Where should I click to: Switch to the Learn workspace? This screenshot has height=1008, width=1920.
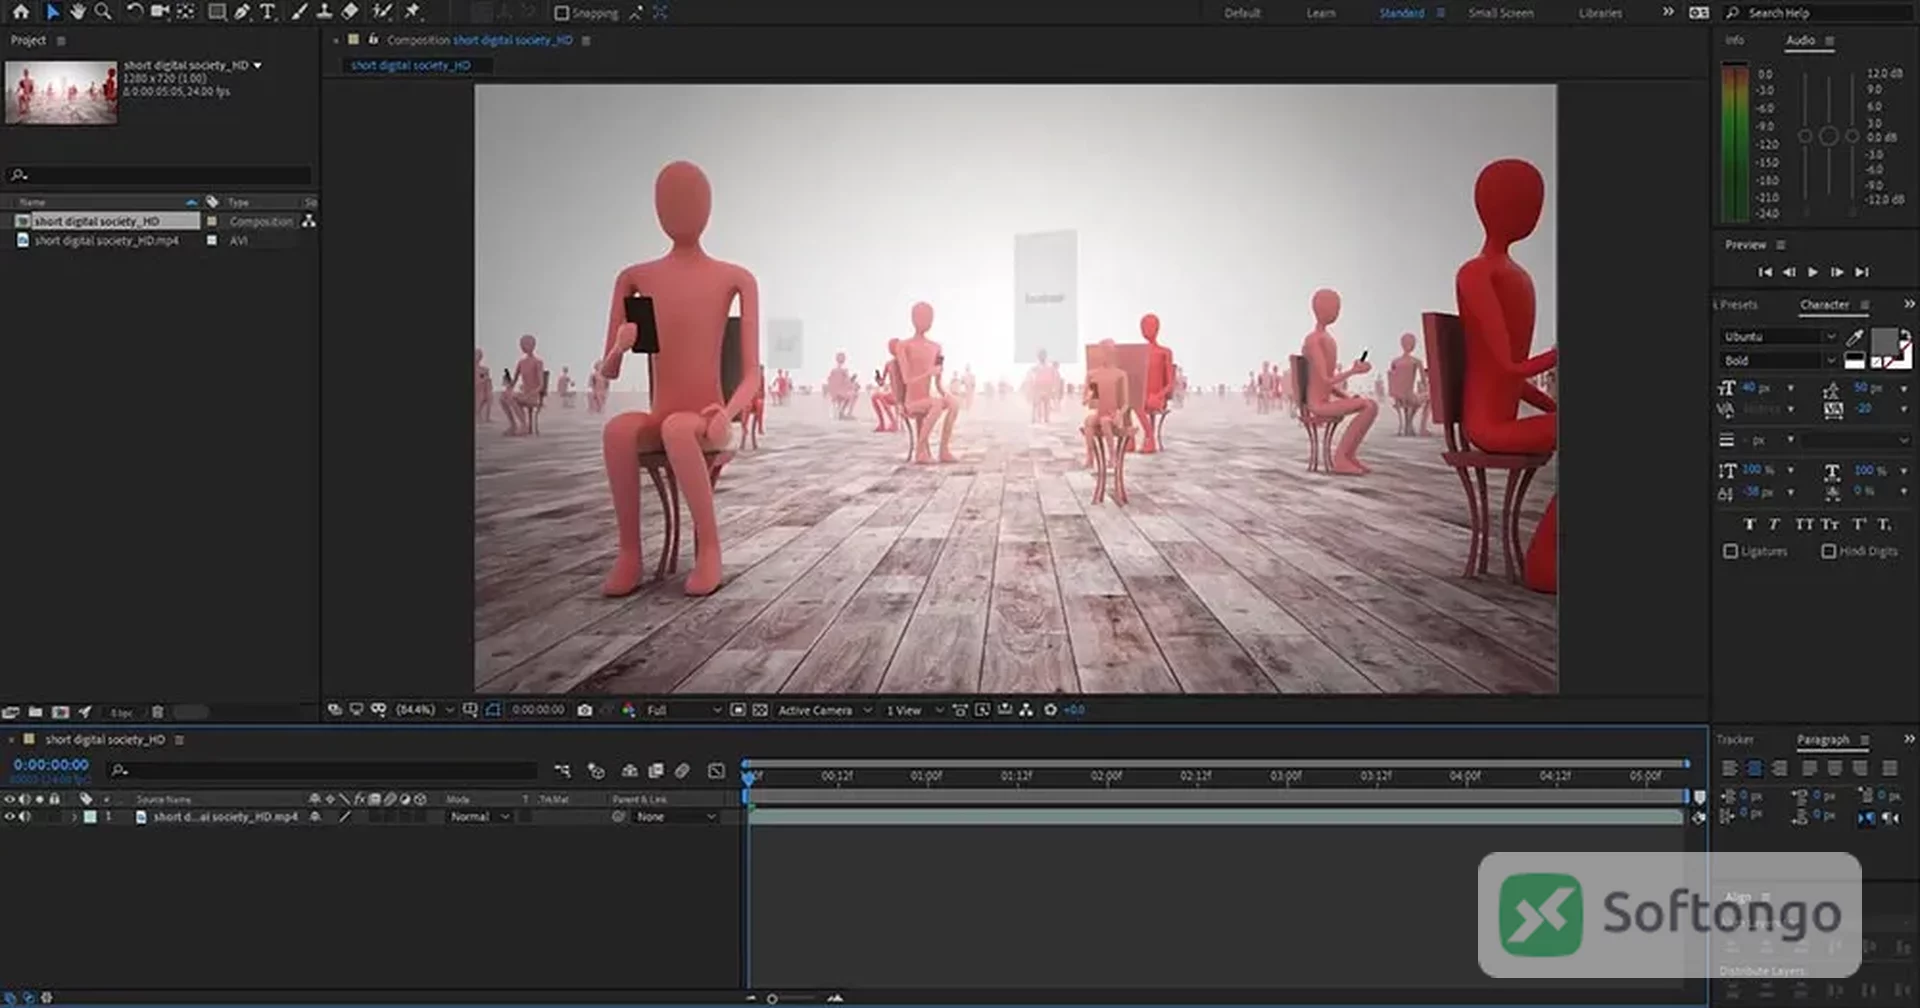pos(1320,13)
